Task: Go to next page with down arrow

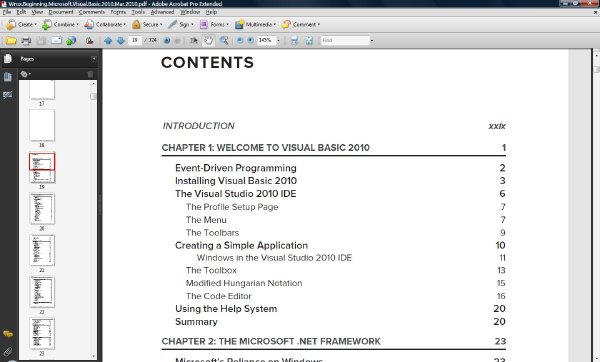Action: [121, 41]
